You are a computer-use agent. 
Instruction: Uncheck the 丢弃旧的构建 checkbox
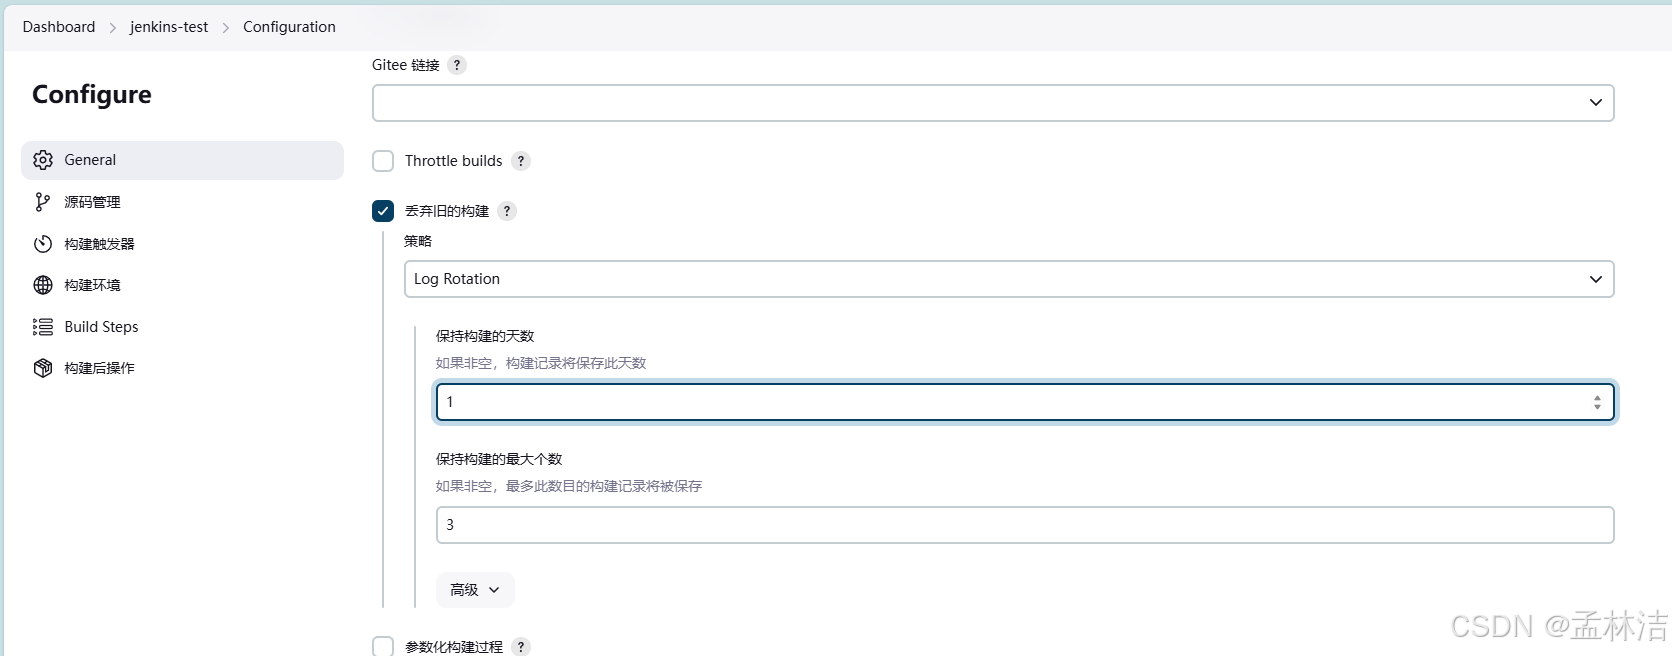[x=383, y=211]
